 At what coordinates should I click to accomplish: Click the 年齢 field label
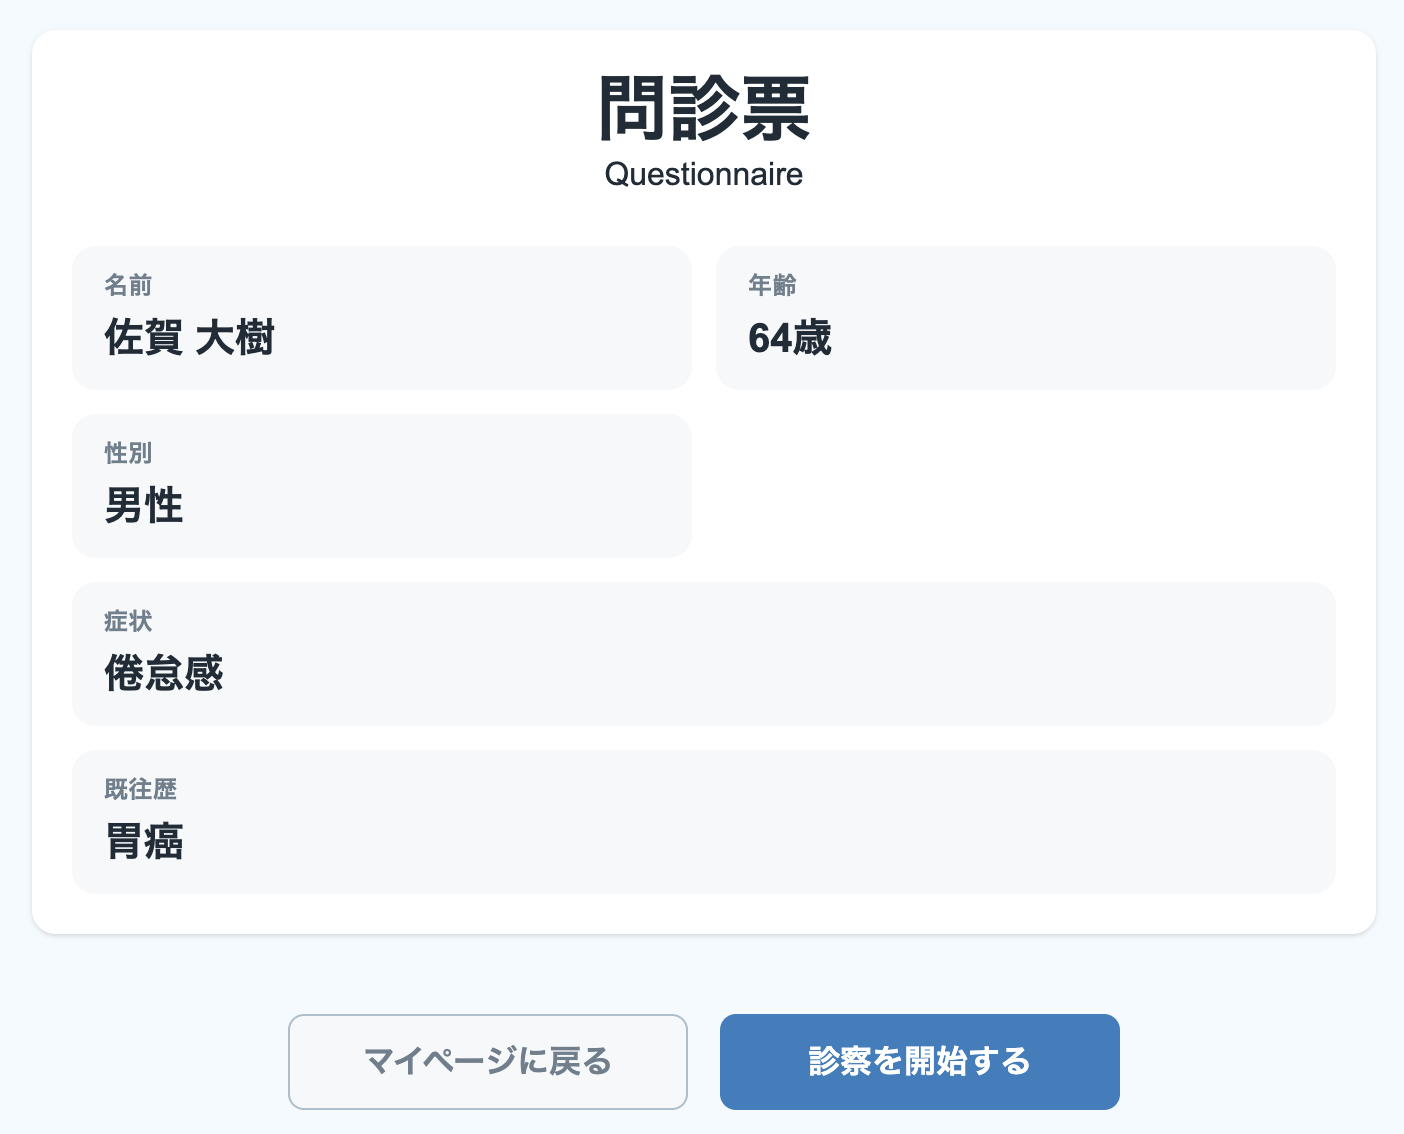[772, 286]
